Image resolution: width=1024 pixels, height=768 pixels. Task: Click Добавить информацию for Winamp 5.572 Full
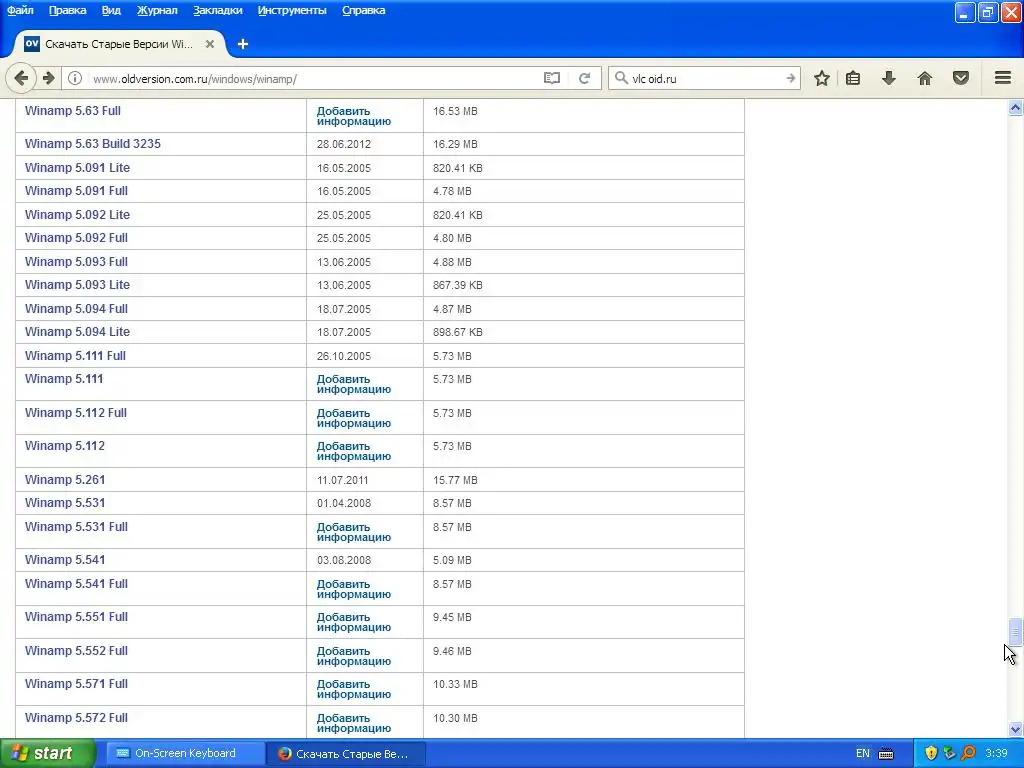point(354,724)
